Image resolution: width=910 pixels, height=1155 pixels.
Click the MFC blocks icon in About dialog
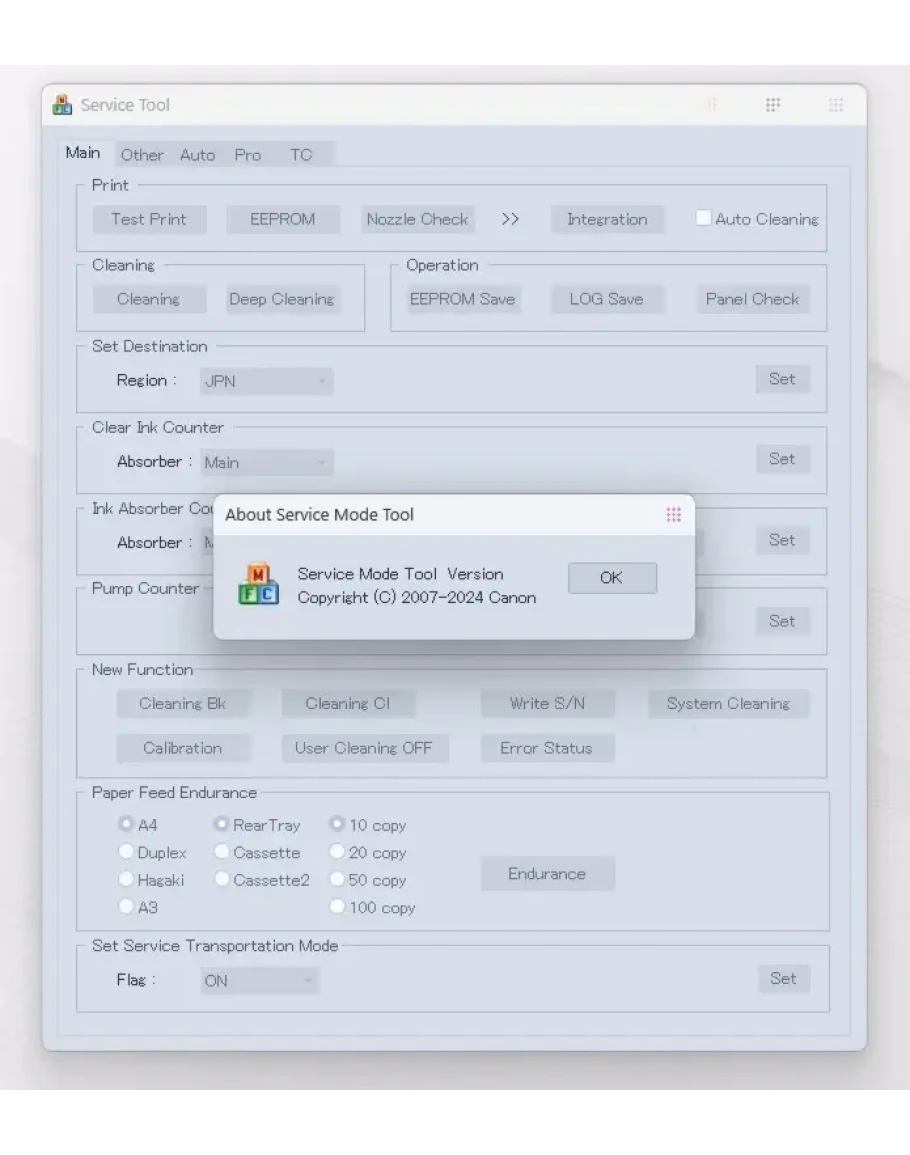(x=258, y=585)
